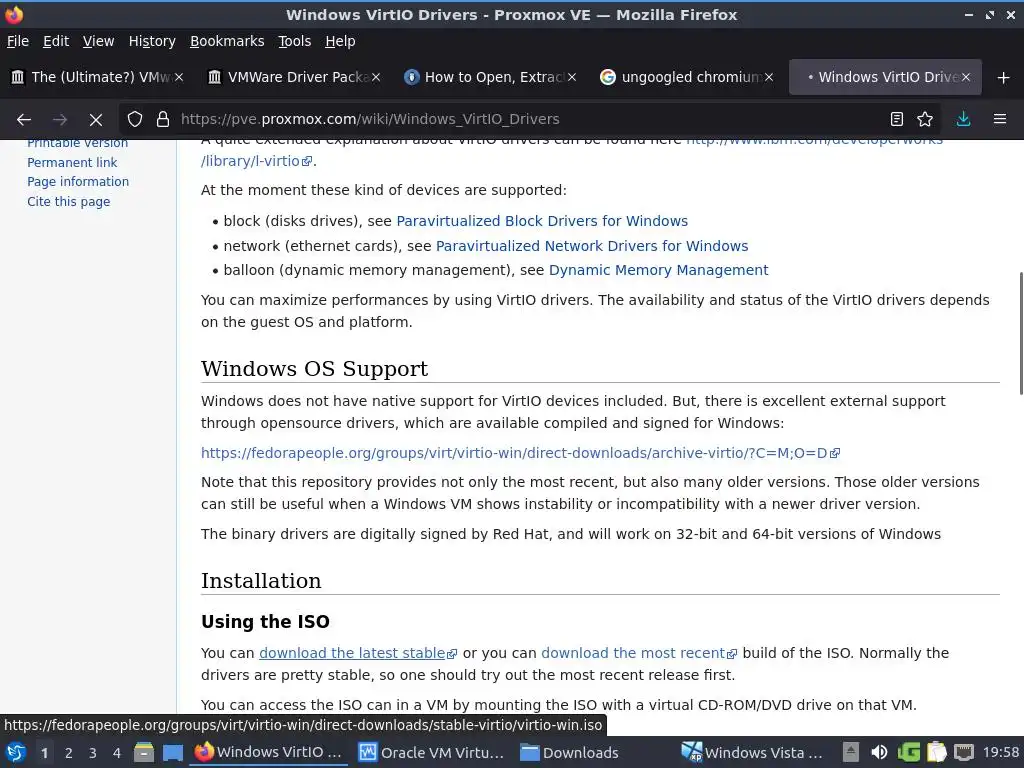Screen dimensions: 1024x768
Task: Close The (Ultimate?) VMware tab
Action: tap(179, 77)
